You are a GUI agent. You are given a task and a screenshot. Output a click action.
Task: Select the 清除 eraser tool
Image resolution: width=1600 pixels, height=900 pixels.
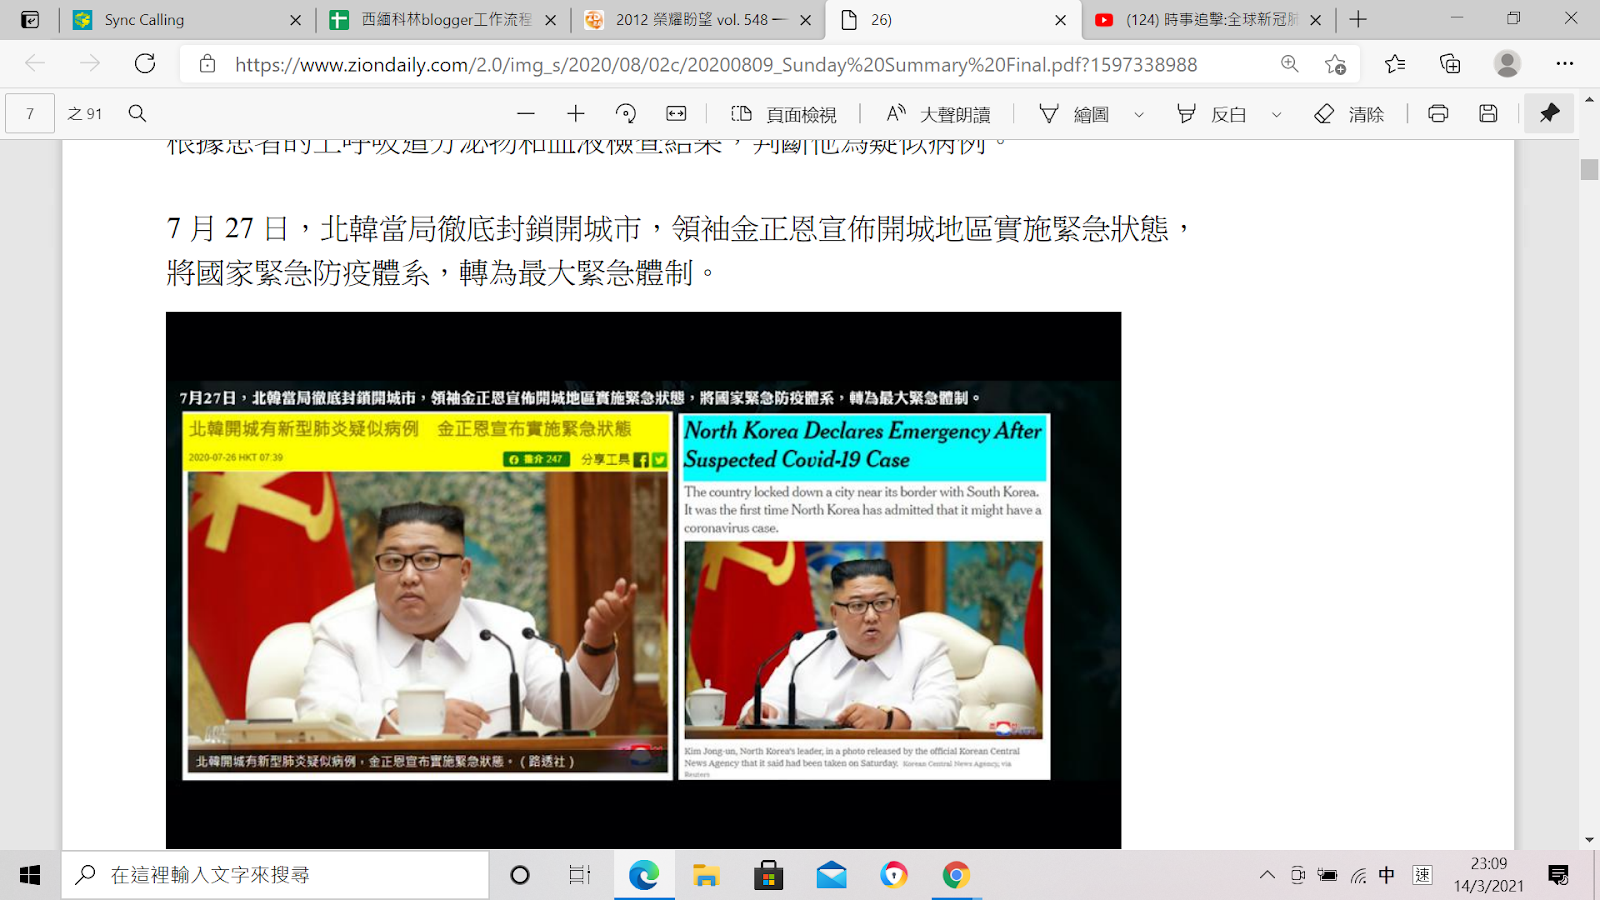click(1349, 114)
